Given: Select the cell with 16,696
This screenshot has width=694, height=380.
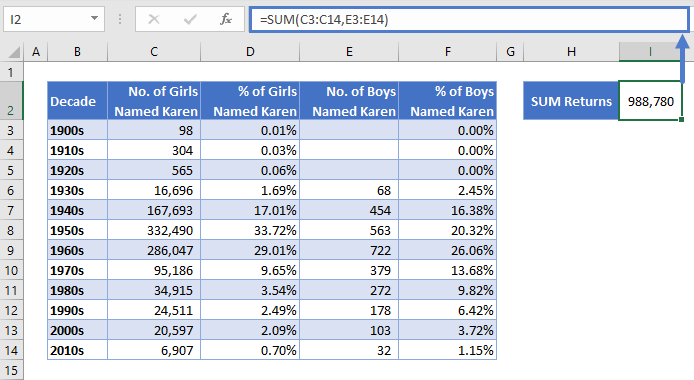Looking at the screenshot, I should click(x=154, y=191).
